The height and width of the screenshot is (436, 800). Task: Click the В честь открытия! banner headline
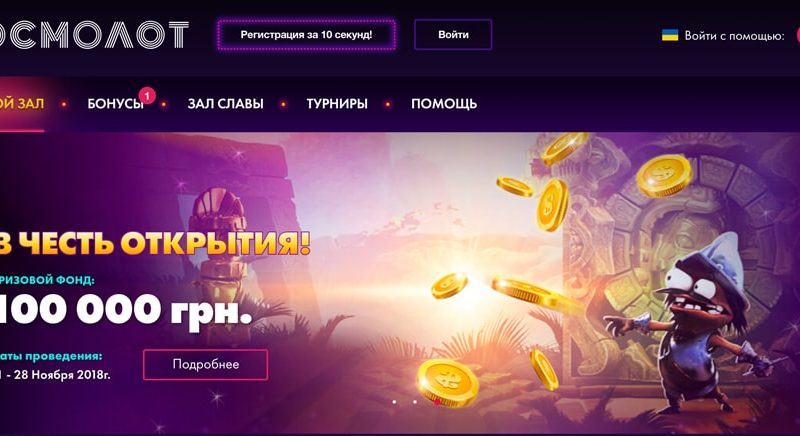(x=155, y=243)
